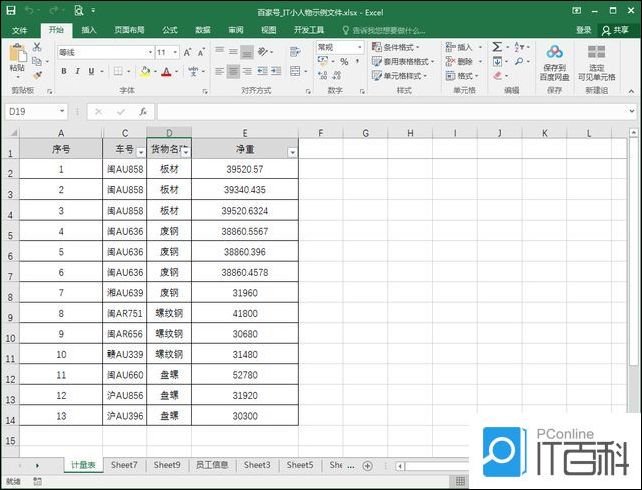Click the Save to Baidu Netdisk icon
642x490 pixels.
tap(554, 53)
